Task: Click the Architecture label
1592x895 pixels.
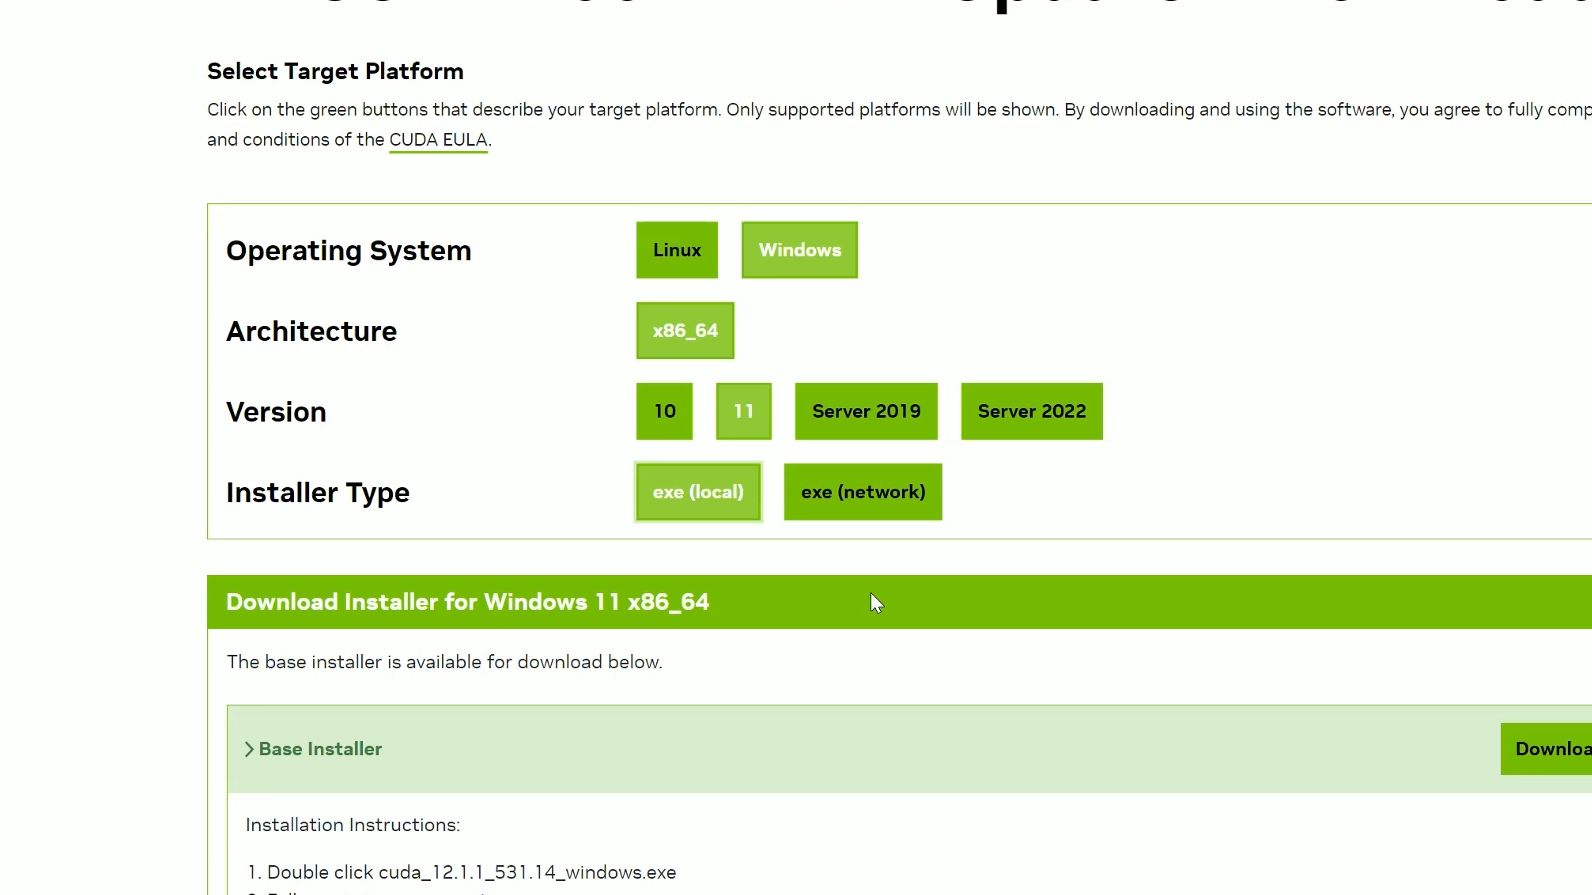Action: point(311,331)
